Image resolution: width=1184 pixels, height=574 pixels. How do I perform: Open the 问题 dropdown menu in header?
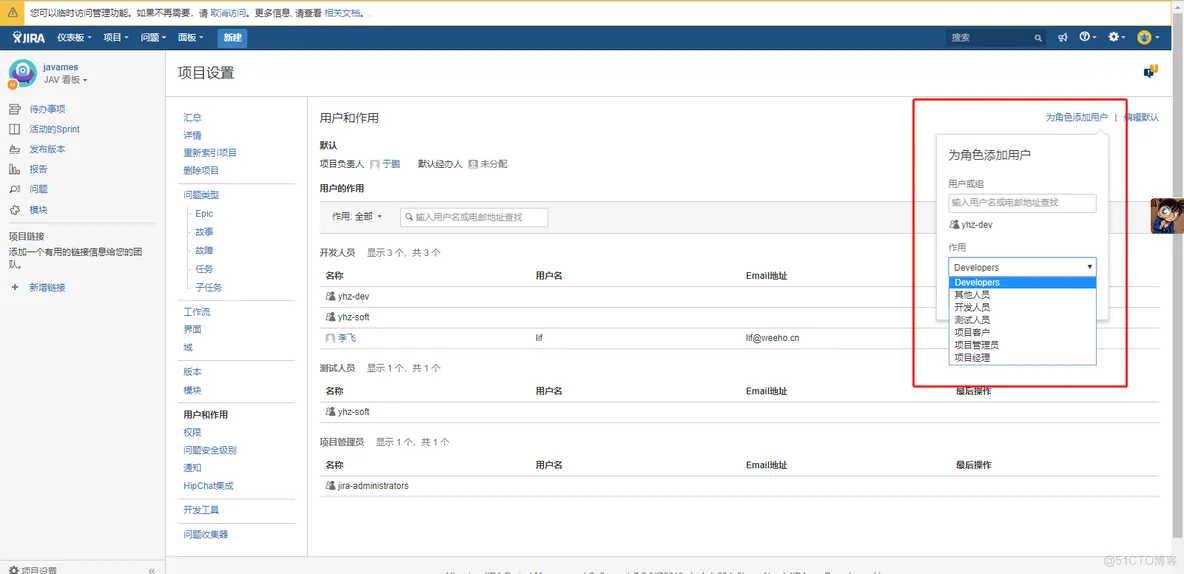(153, 37)
